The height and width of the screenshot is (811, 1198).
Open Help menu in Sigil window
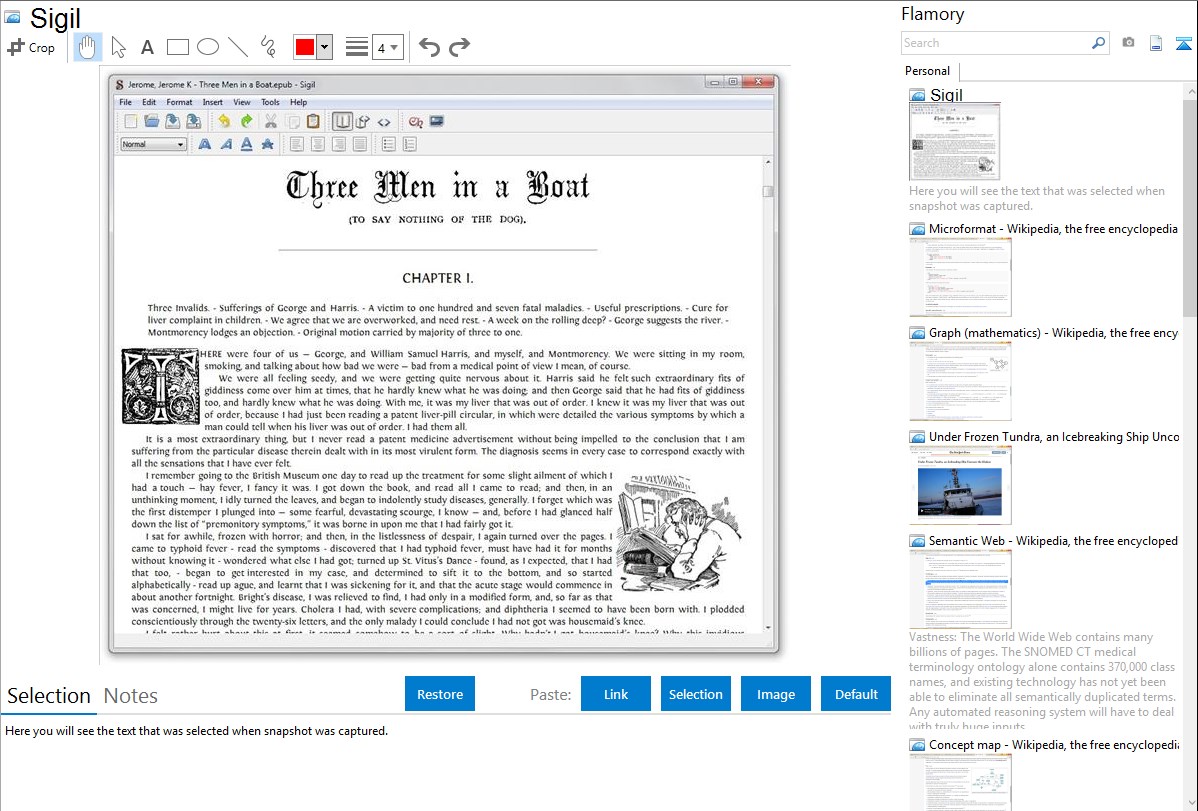(x=299, y=102)
